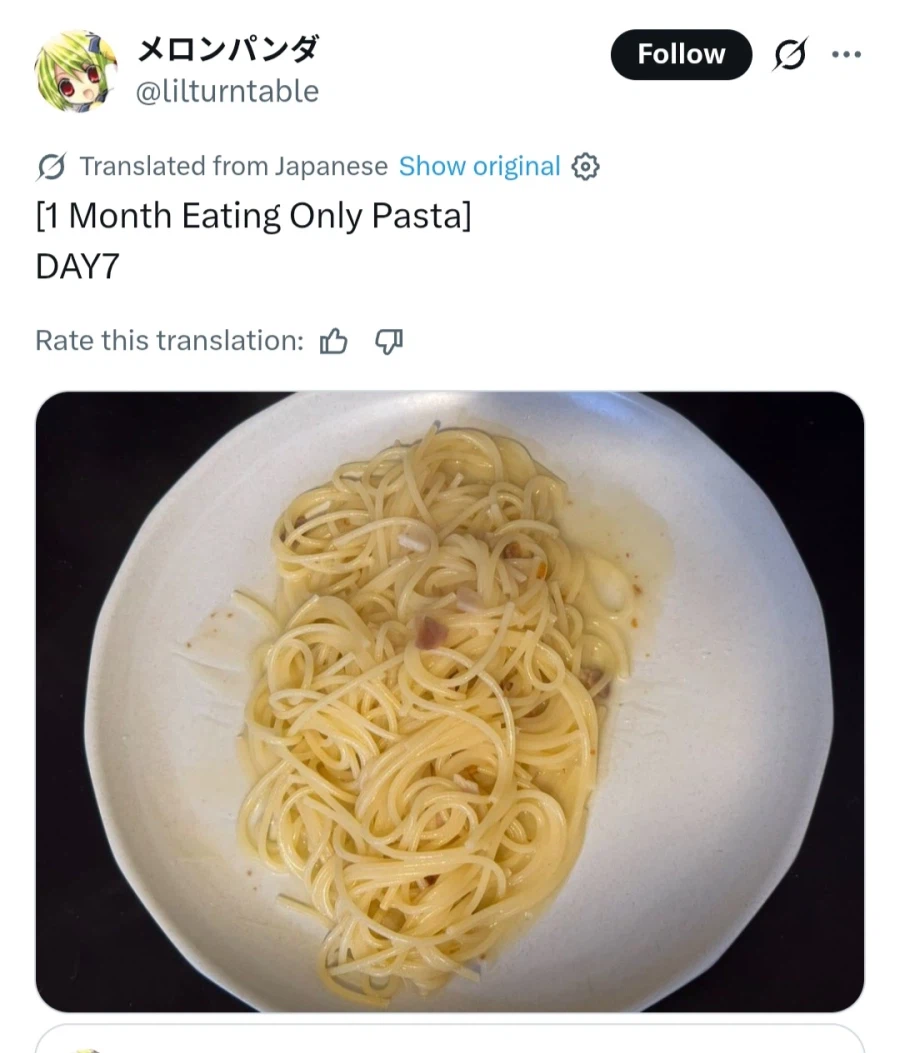Rate translation with thumbs down
Screen dimensions: 900x1053
point(388,342)
